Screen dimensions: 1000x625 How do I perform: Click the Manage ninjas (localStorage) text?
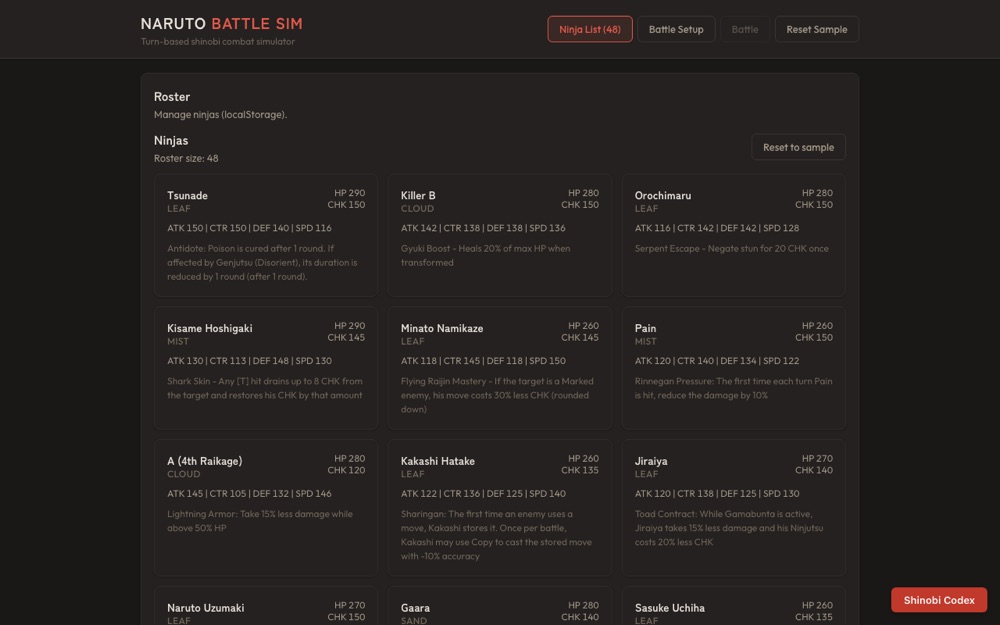[220, 115]
